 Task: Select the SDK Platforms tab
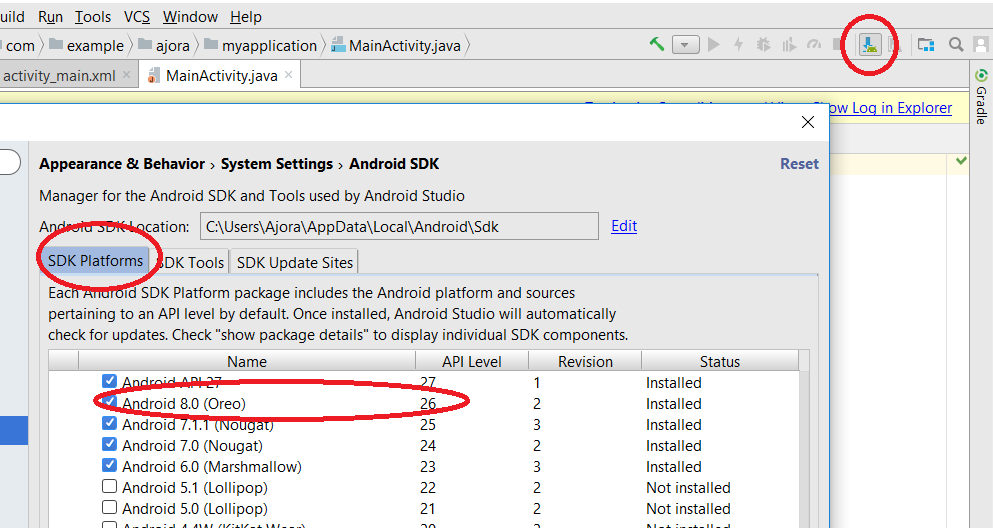coord(96,261)
